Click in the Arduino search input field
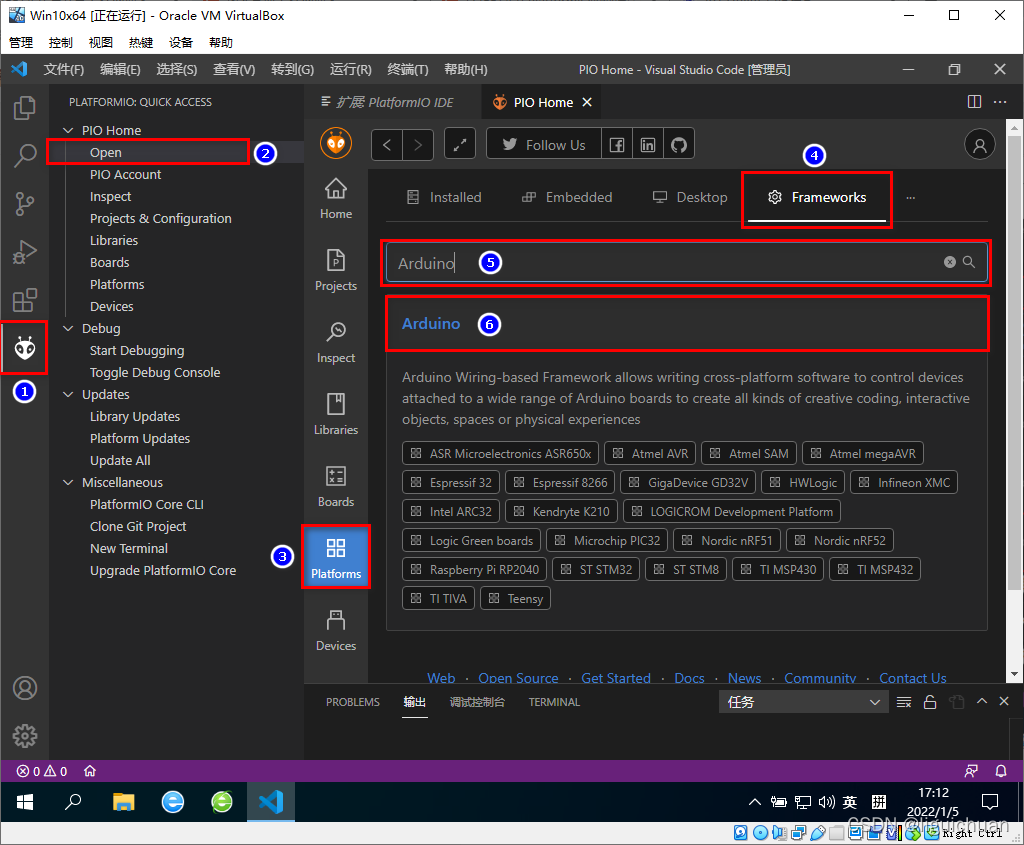This screenshot has width=1024, height=845. 686,263
